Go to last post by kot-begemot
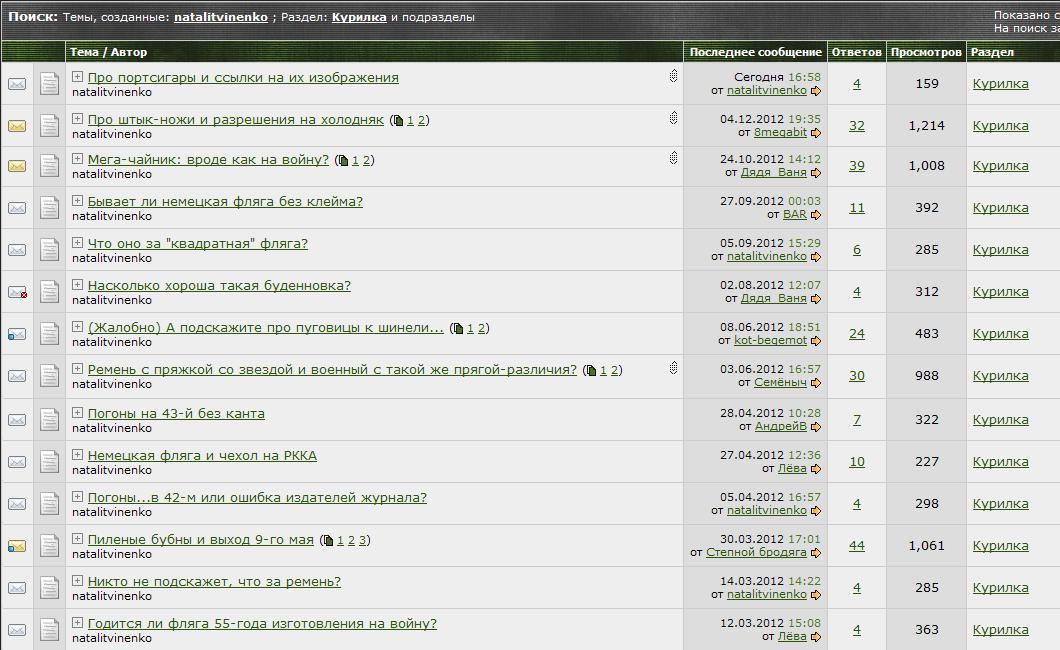 click(816, 341)
